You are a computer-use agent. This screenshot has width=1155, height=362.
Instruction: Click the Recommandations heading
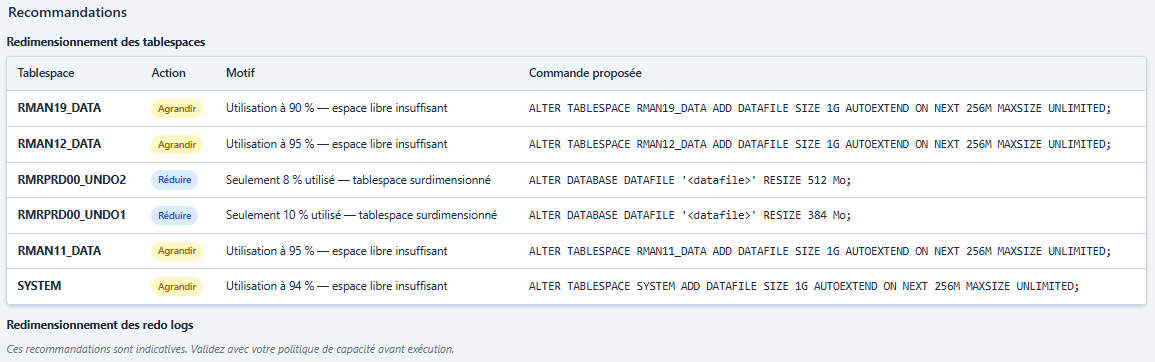click(67, 13)
